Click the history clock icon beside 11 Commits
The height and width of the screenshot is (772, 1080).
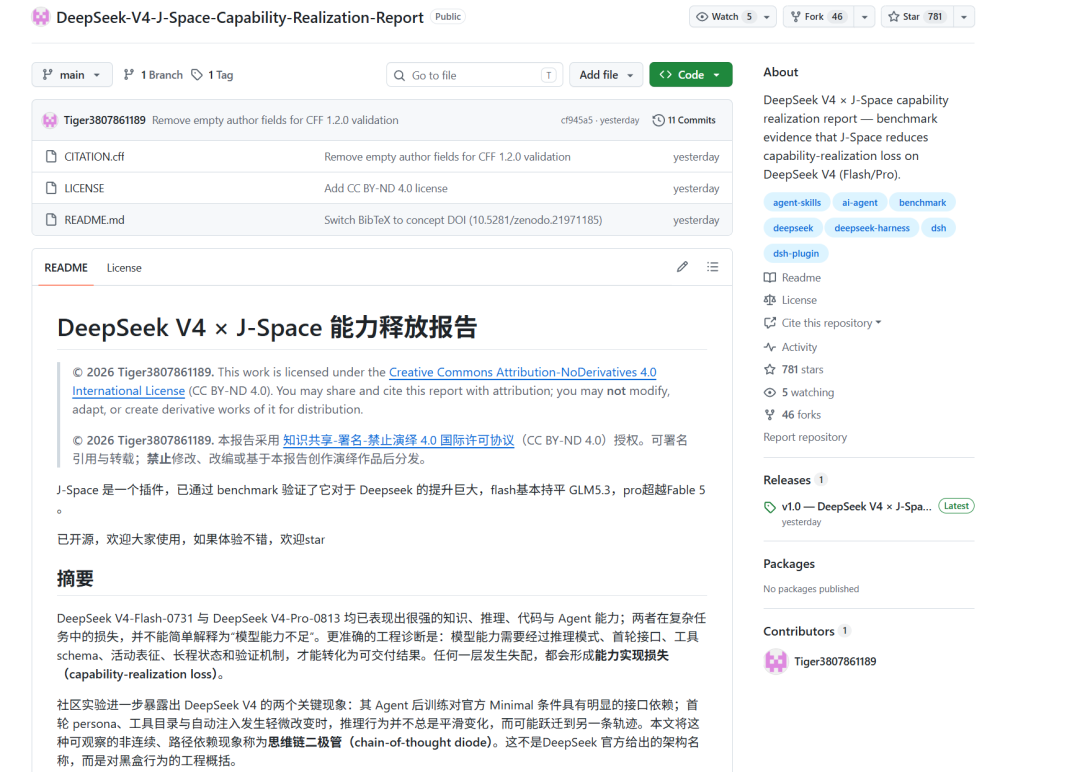[658, 120]
